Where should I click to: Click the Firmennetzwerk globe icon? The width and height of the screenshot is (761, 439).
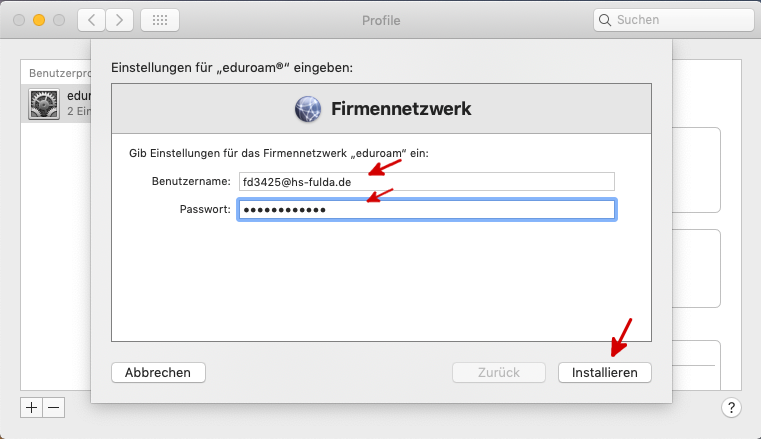pyautogui.click(x=308, y=108)
